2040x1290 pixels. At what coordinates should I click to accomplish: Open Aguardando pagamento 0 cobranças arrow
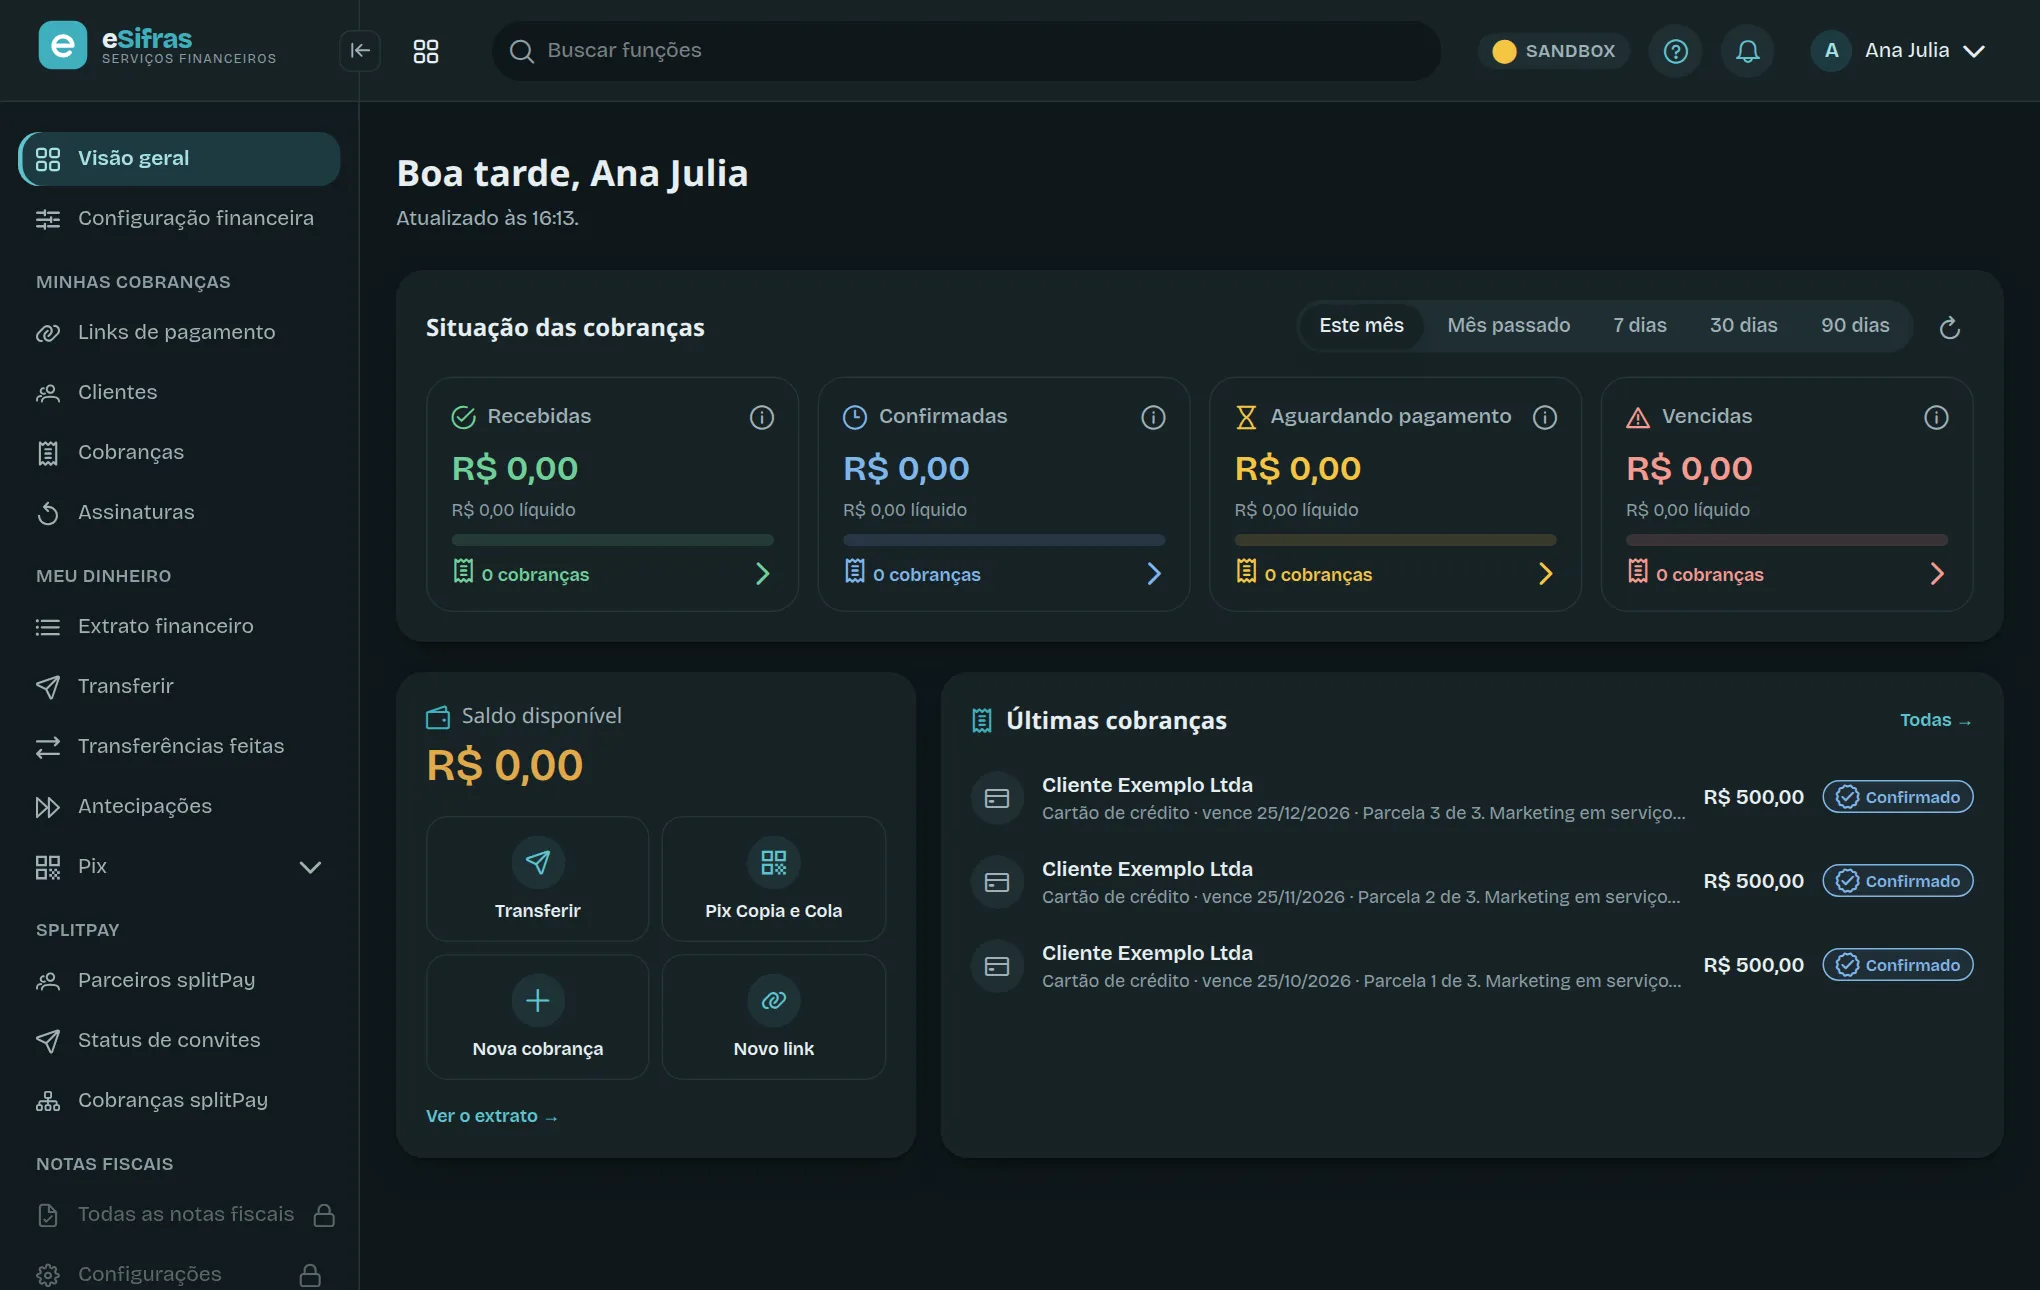tap(1545, 574)
